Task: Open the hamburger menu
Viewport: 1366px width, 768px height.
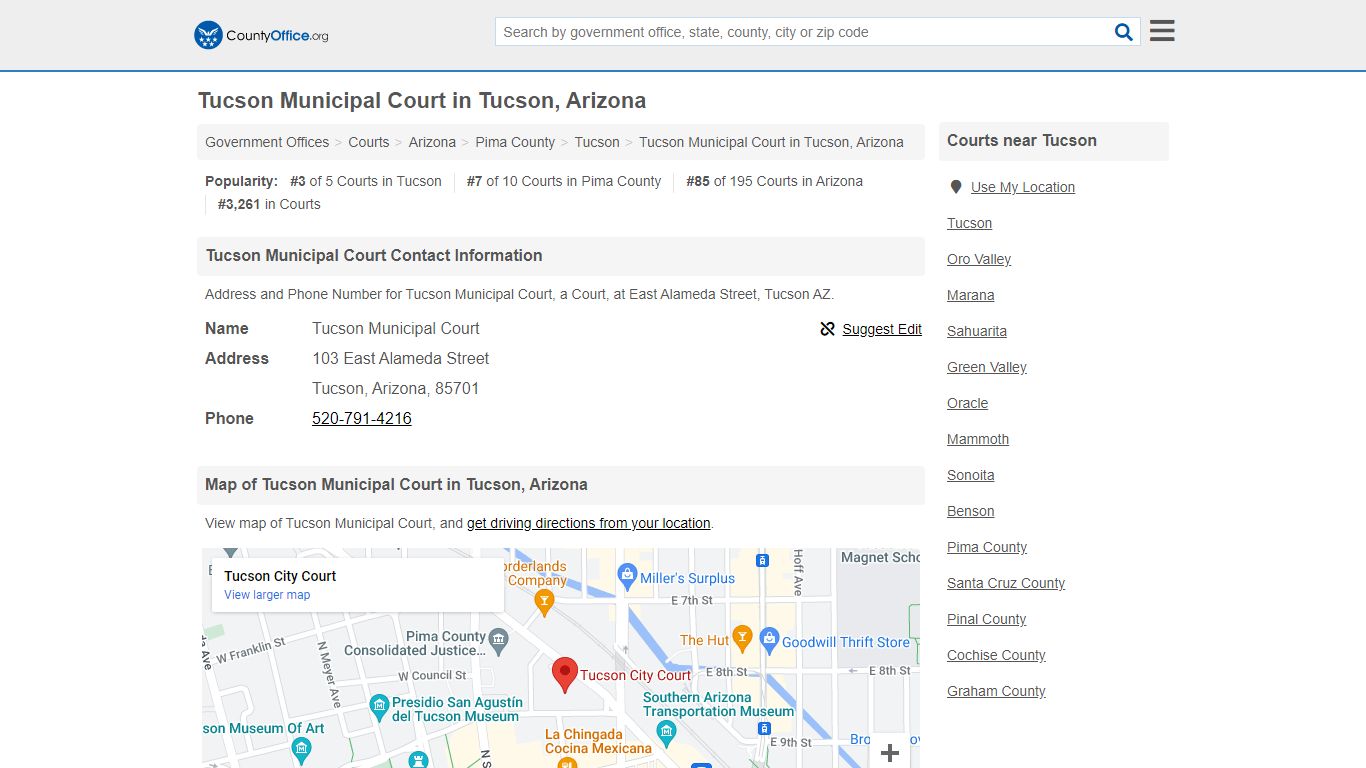Action: coord(1162,31)
